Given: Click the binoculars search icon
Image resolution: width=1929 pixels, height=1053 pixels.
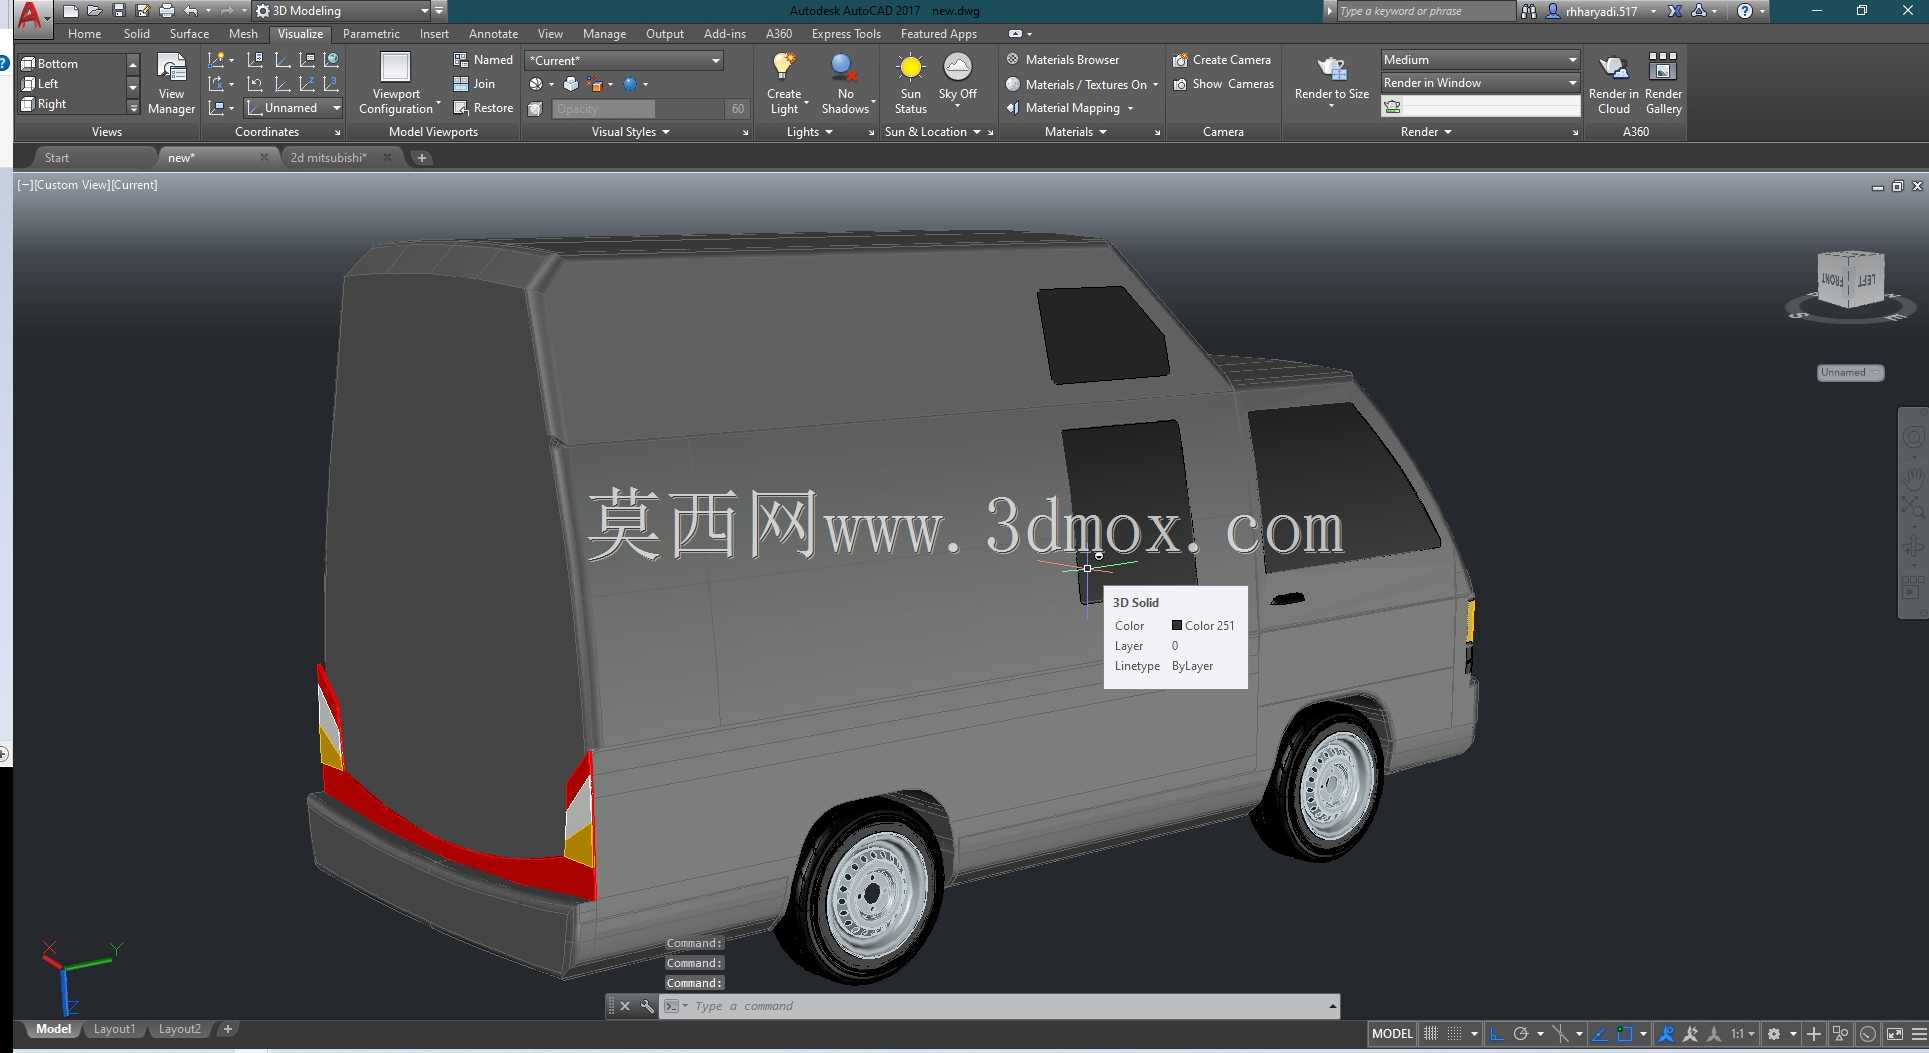Looking at the screenshot, I should (1529, 11).
